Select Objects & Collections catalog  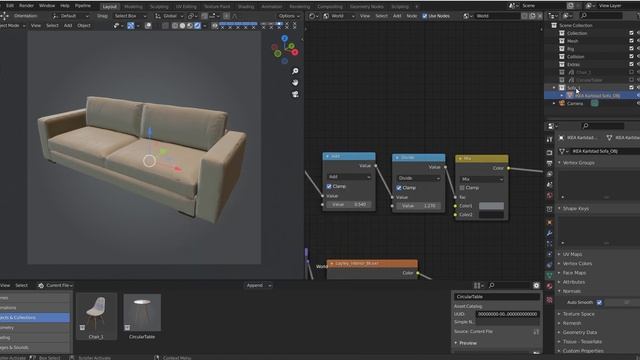[35, 317]
